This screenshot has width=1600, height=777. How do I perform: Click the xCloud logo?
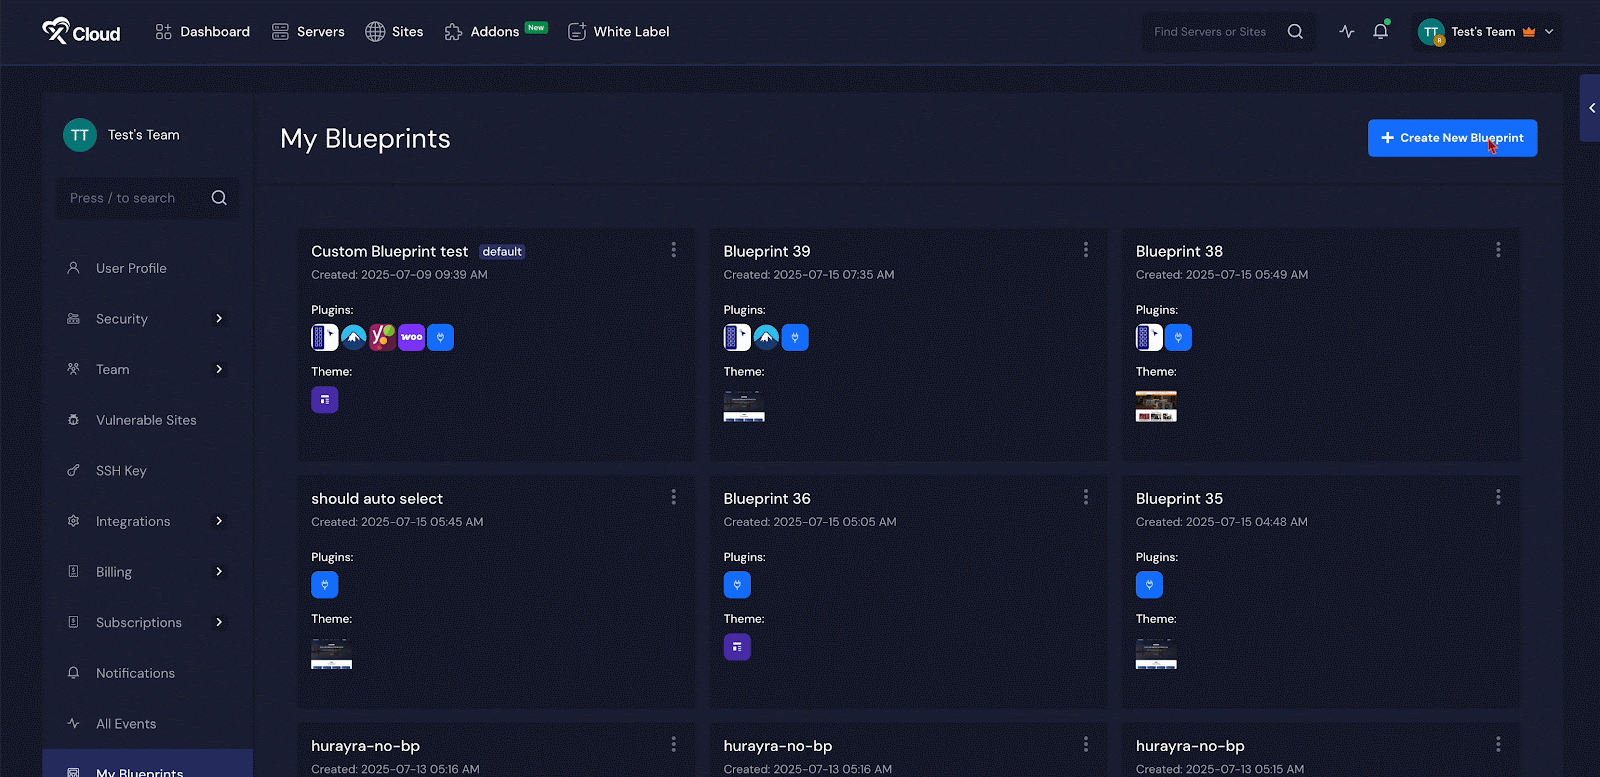(x=81, y=32)
